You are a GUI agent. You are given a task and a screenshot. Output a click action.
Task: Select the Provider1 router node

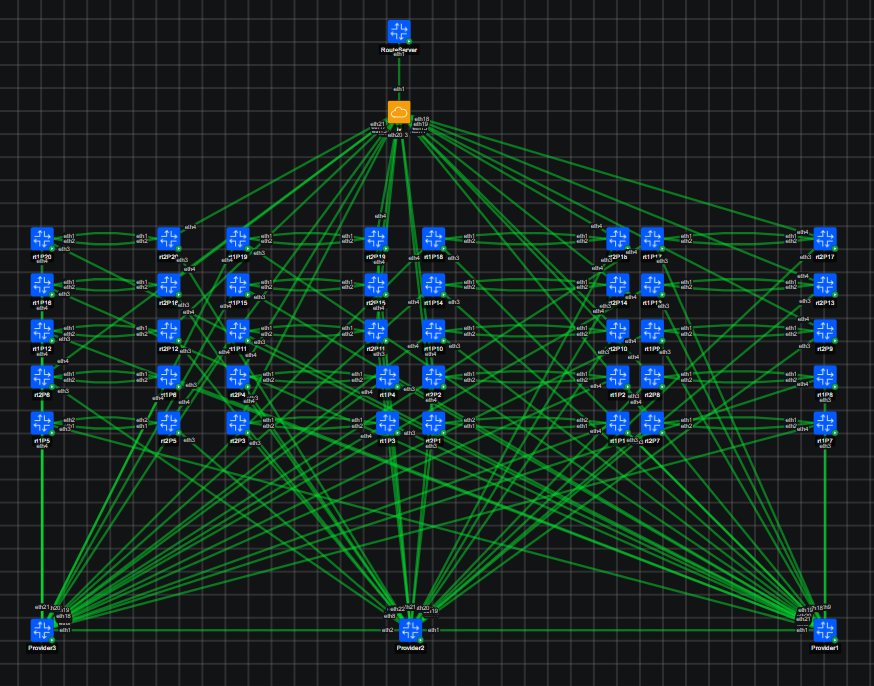(825, 630)
